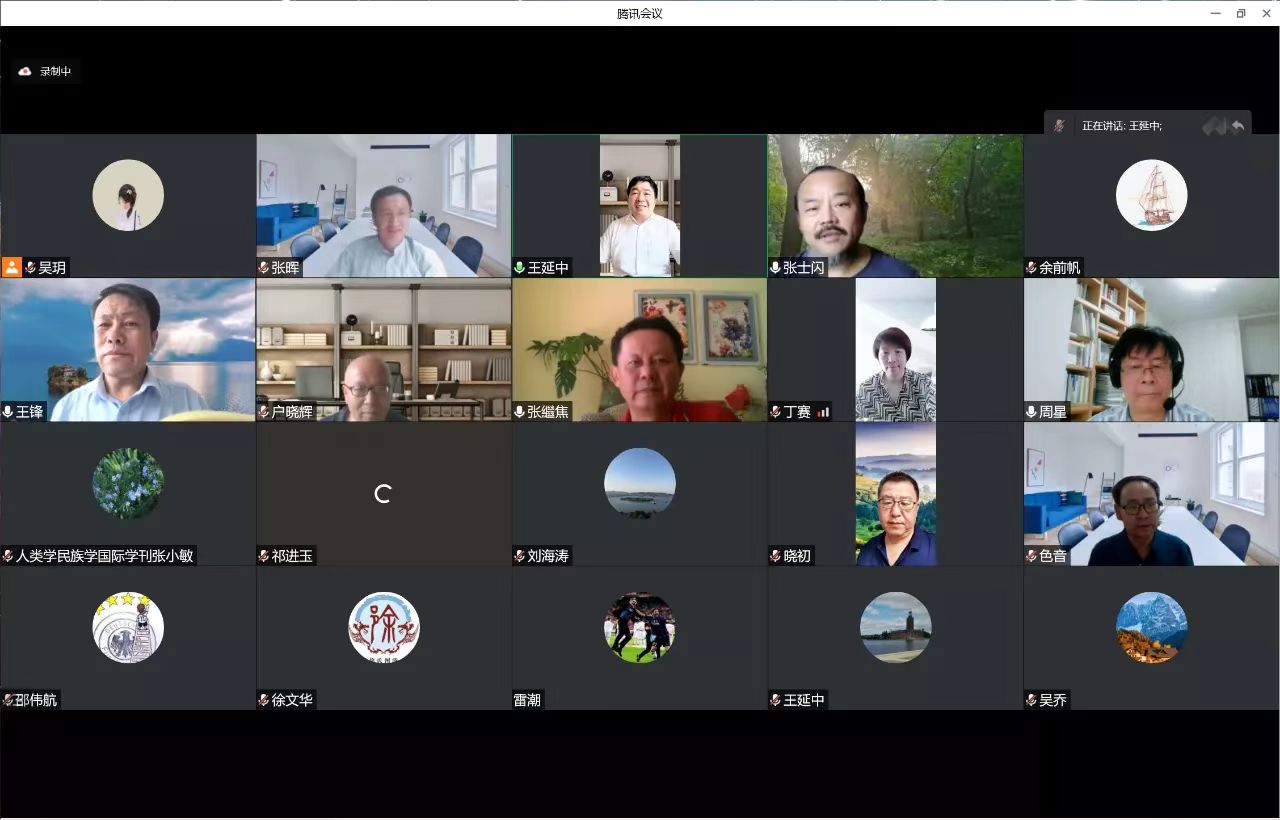
Task: Click the muted microphone icon in the speaking bar
Action: coord(1060,126)
